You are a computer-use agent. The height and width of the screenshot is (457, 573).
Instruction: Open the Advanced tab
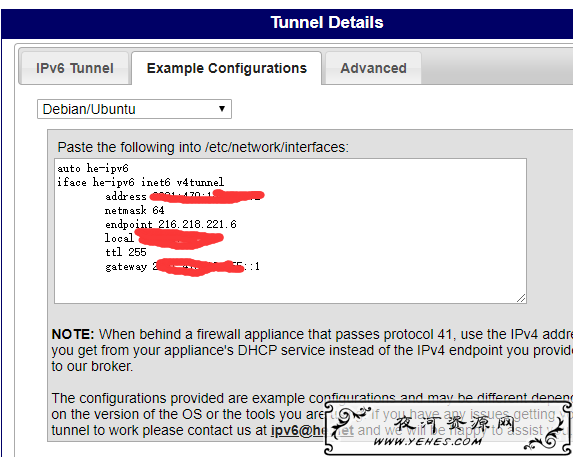click(x=373, y=68)
